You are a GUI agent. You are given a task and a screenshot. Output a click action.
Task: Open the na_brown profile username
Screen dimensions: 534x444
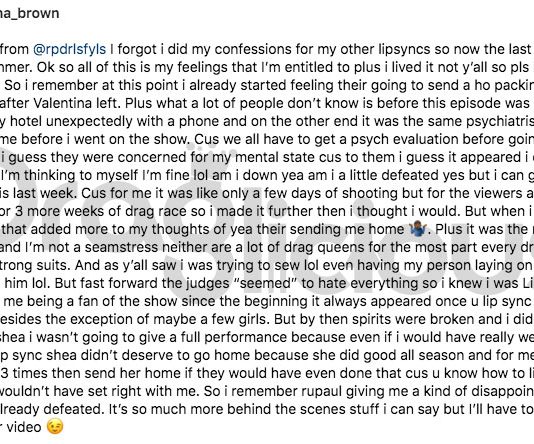29,14
